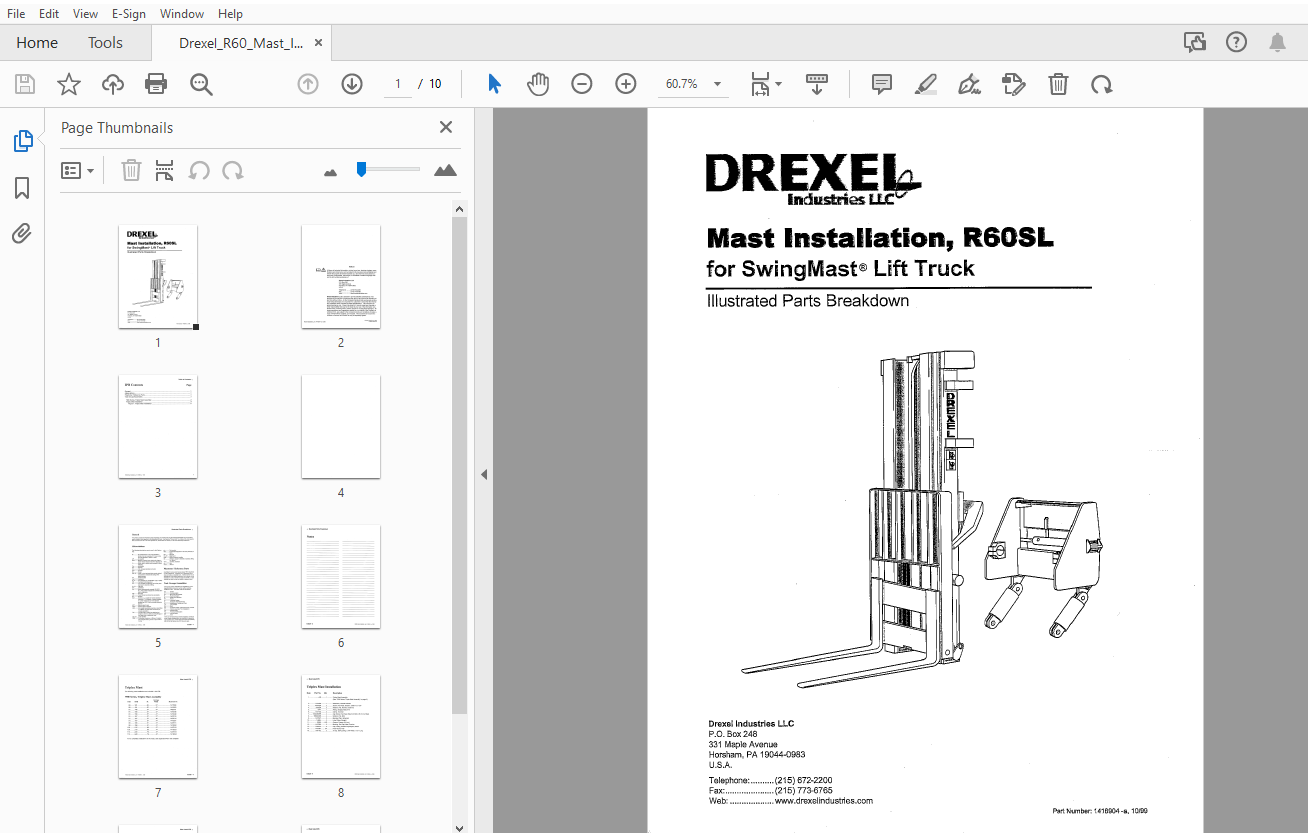Click the fit page scrolling-mode icon
The width and height of the screenshot is (1308, 833).
tap(761, 84)
